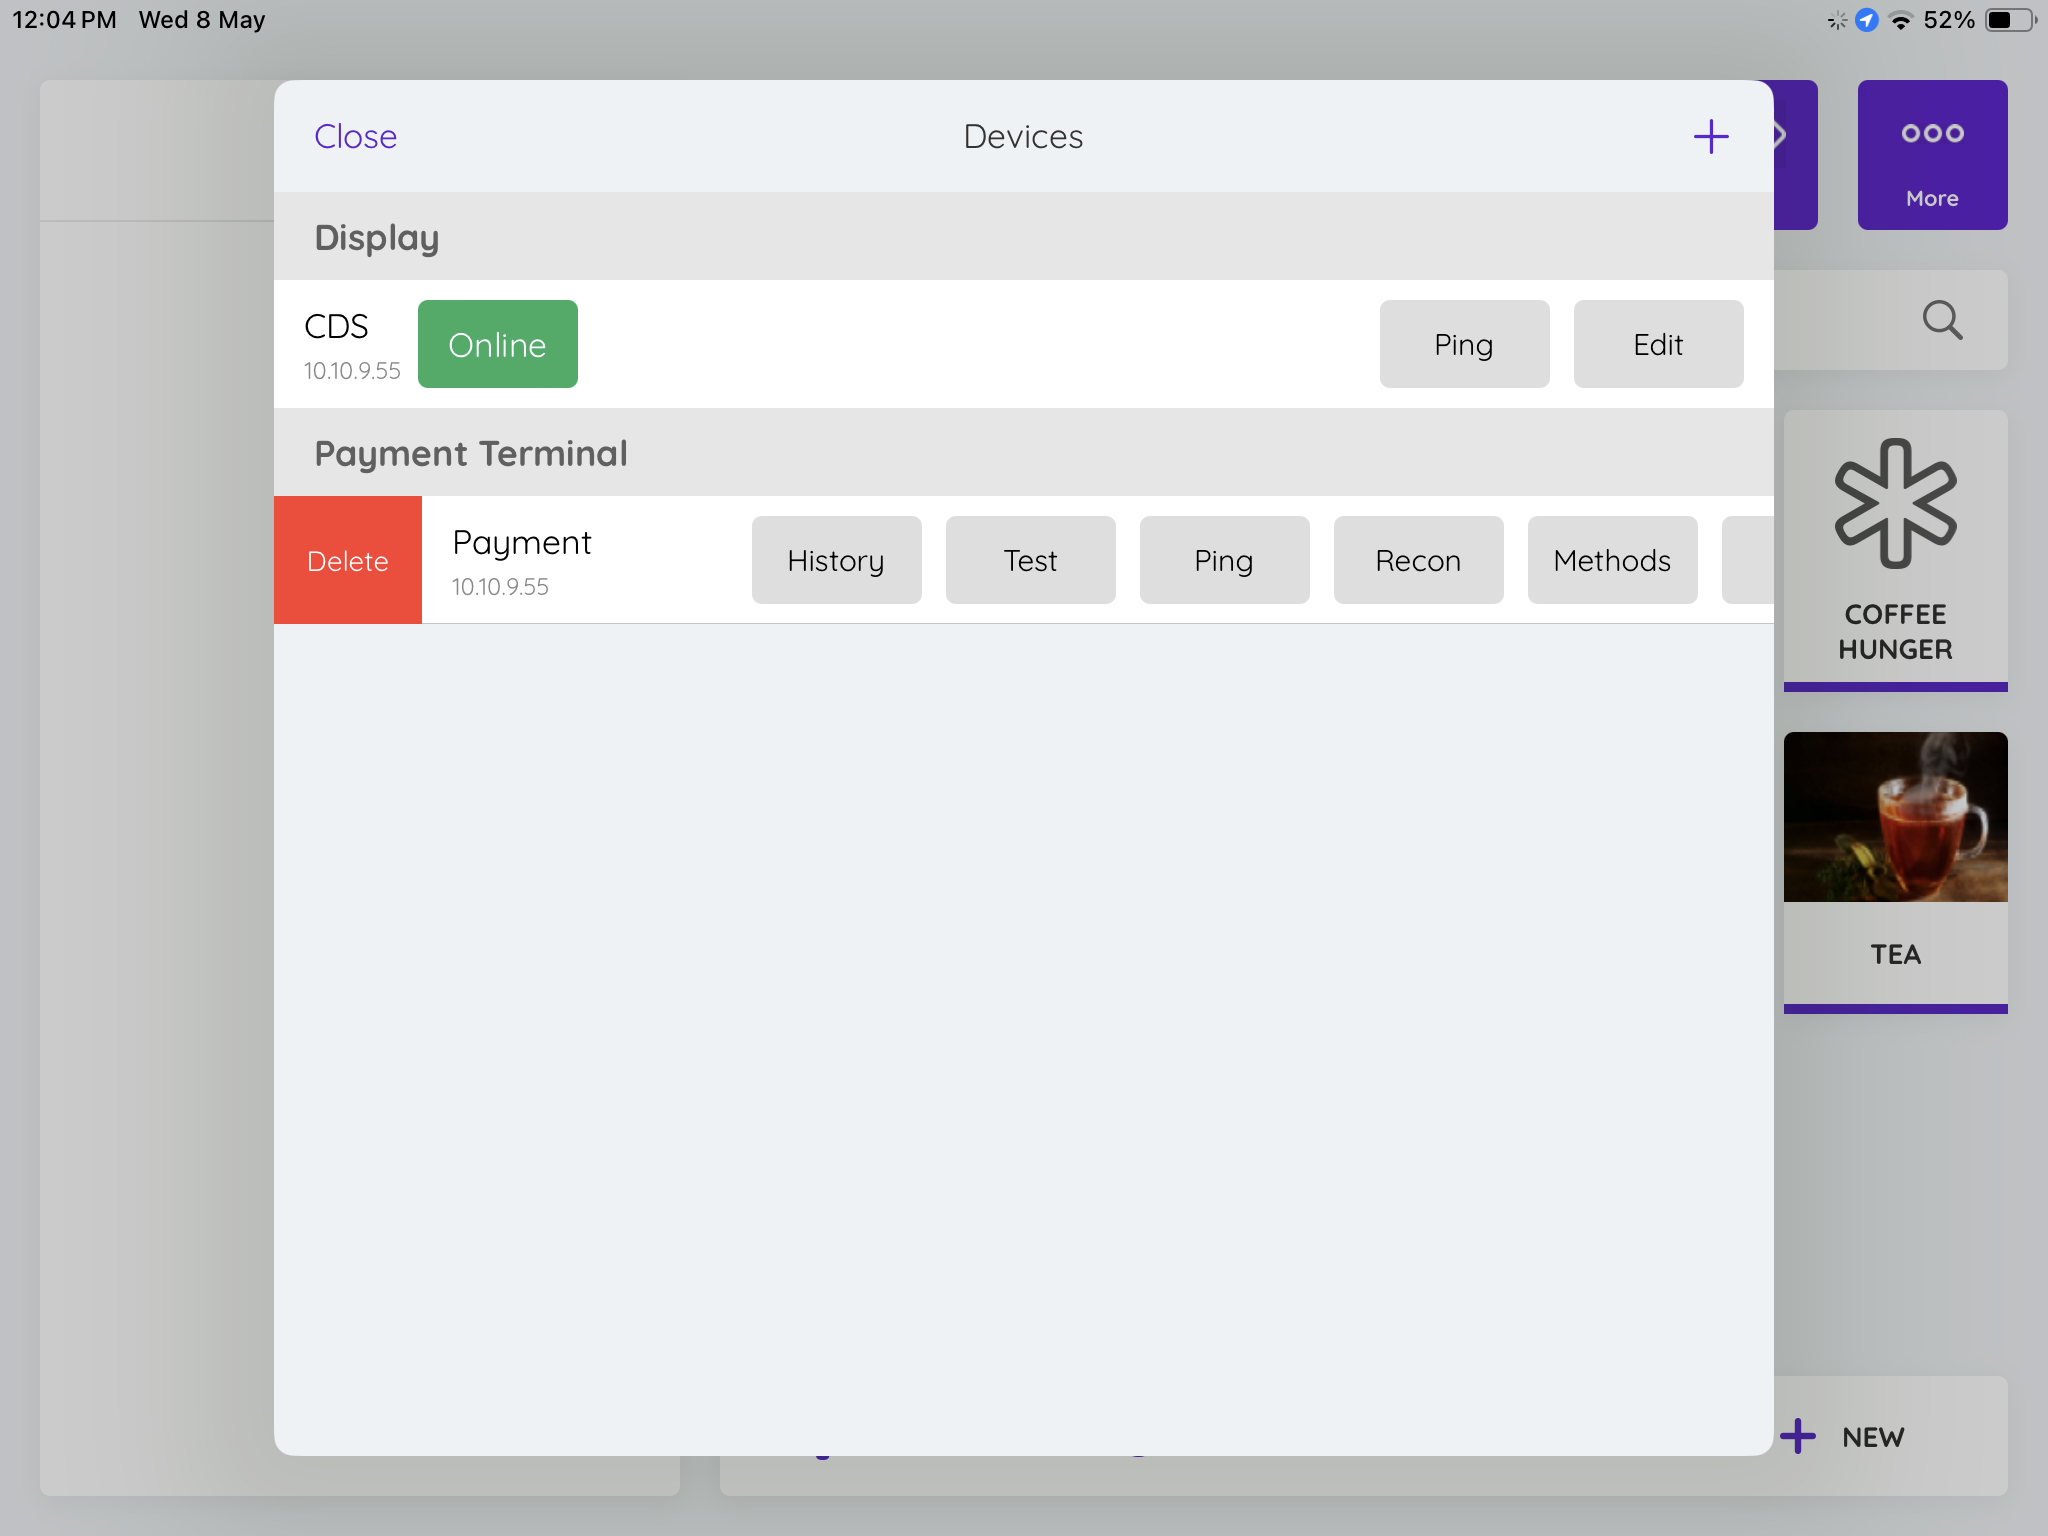This screenshot has width=2048, height=1536.
Task: Run Test on Payment terminal
Action: tap(1029, 560)
